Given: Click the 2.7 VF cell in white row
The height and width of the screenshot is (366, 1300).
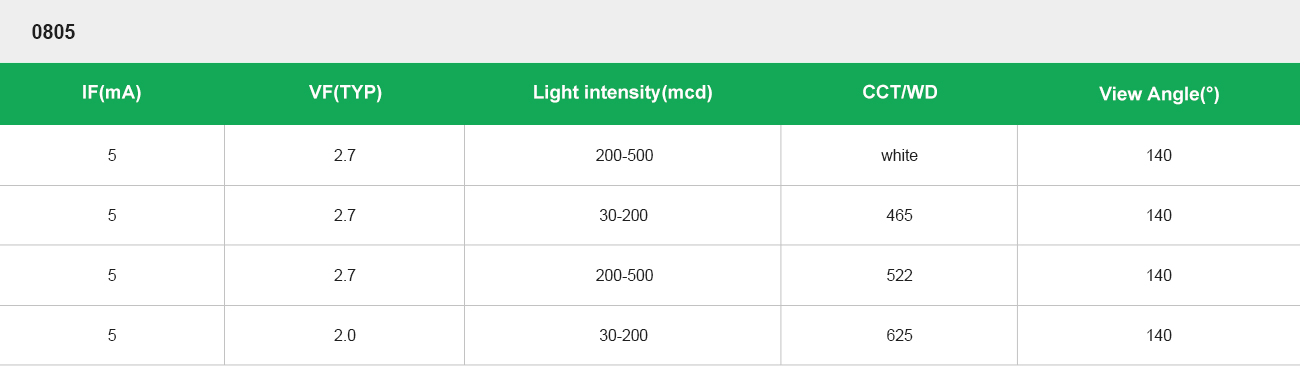Looking at the screenshot, I should point(345,155).
